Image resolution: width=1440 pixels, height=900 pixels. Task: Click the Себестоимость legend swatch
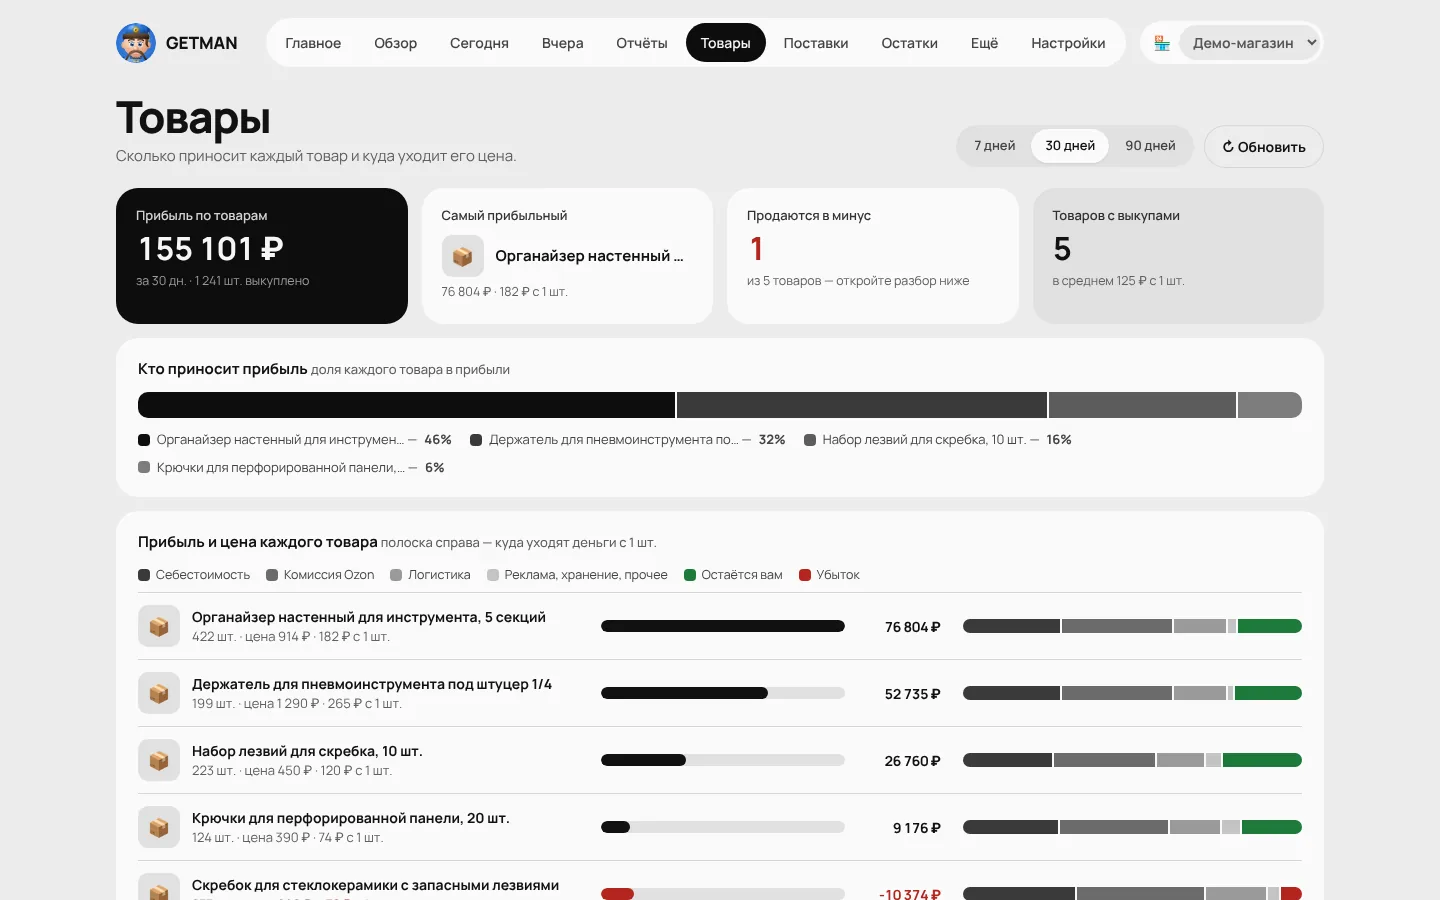pyautogui.click(x=144, y=575)
